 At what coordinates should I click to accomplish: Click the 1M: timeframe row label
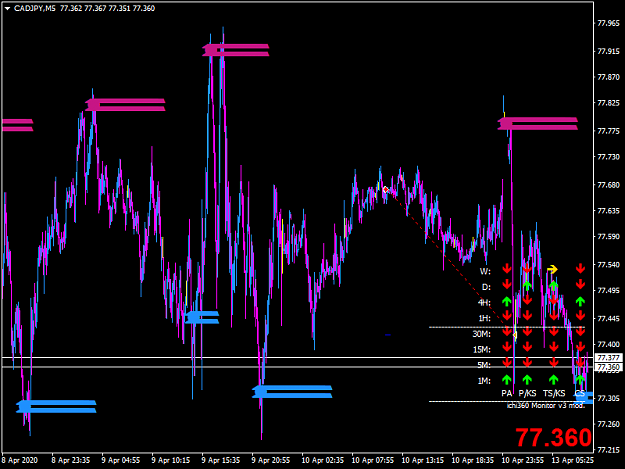pyautogui.click(x=484, y=381)
